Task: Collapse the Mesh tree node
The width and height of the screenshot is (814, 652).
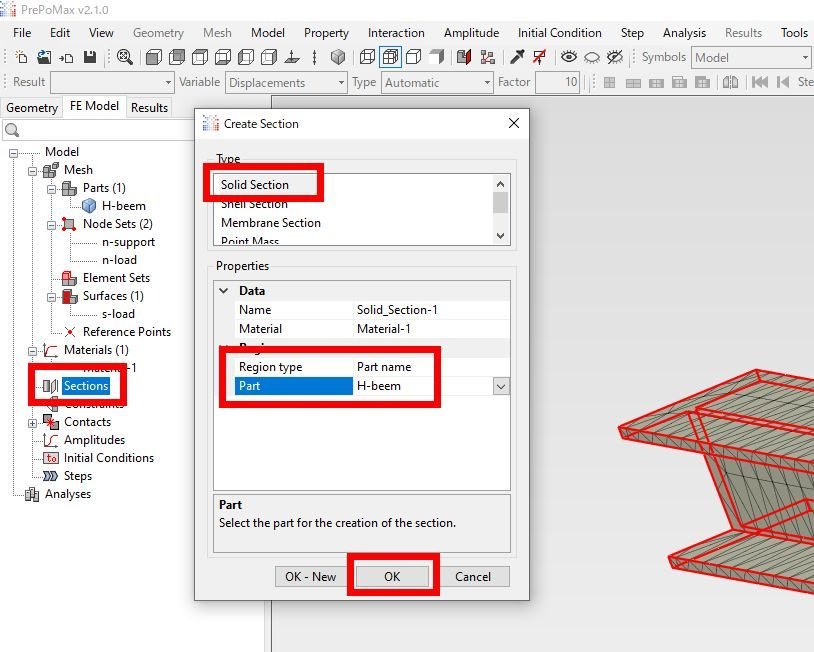Action: click(32, 171)
